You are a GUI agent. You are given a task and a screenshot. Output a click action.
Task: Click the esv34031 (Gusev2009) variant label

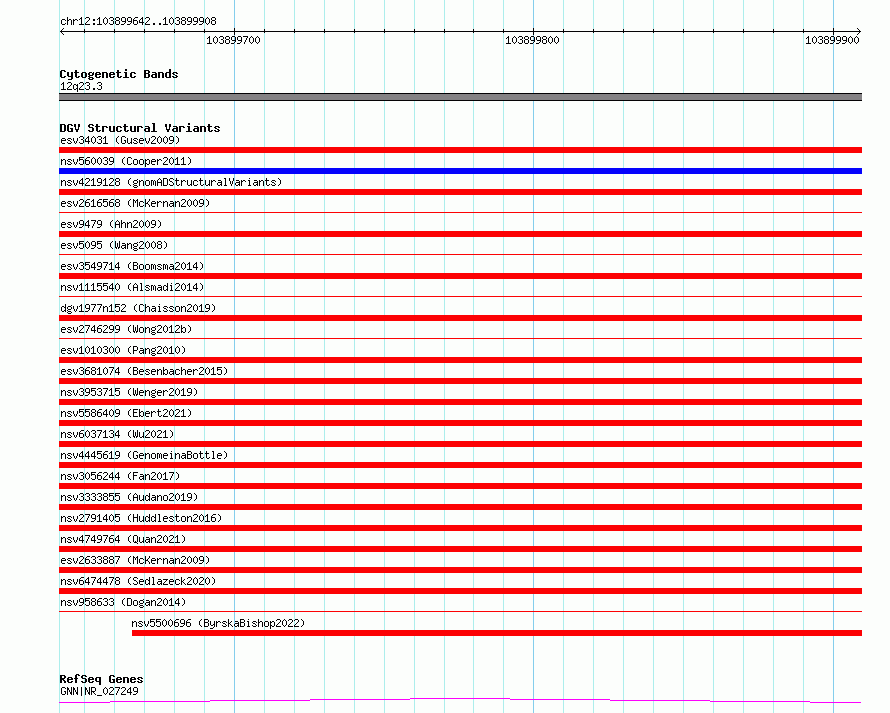120,140
